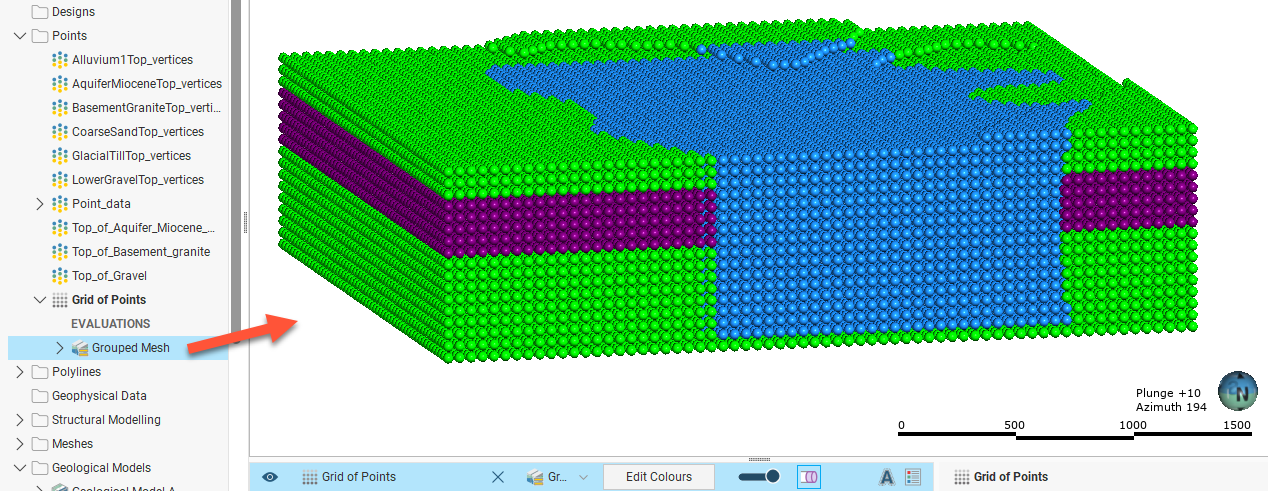This screenshot has height=491, width=1268.
Task: Click the Edit Colours button
Action: point(658,477)
